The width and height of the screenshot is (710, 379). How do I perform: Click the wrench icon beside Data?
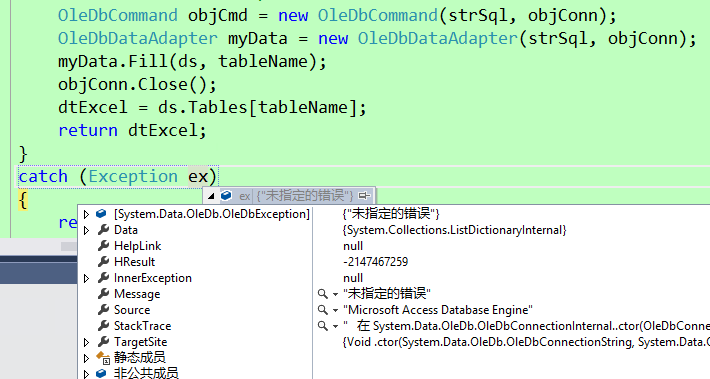pos(104,230)
